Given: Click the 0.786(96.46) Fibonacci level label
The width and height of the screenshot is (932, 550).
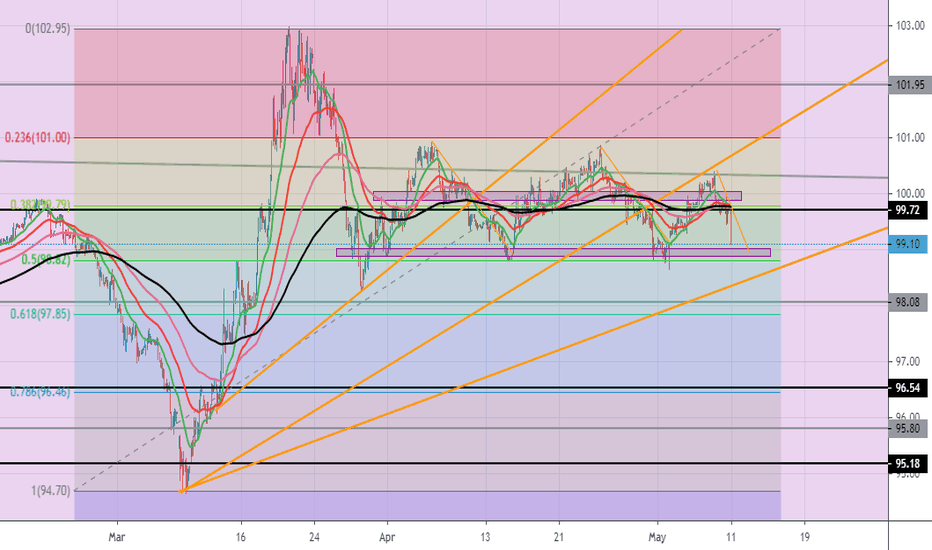Looking at the screenshot, I should click(40, 392).
